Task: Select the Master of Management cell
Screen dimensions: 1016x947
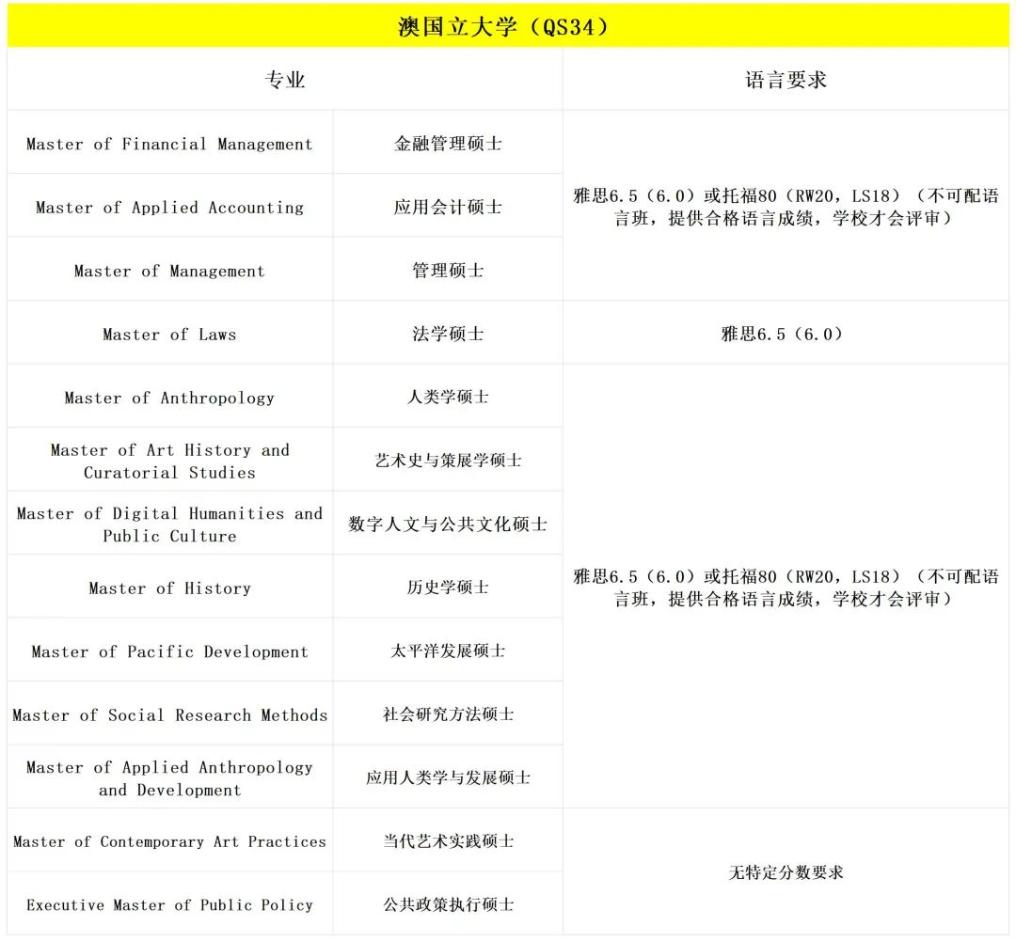Action: pyautogui.click(x=170, y=271)
